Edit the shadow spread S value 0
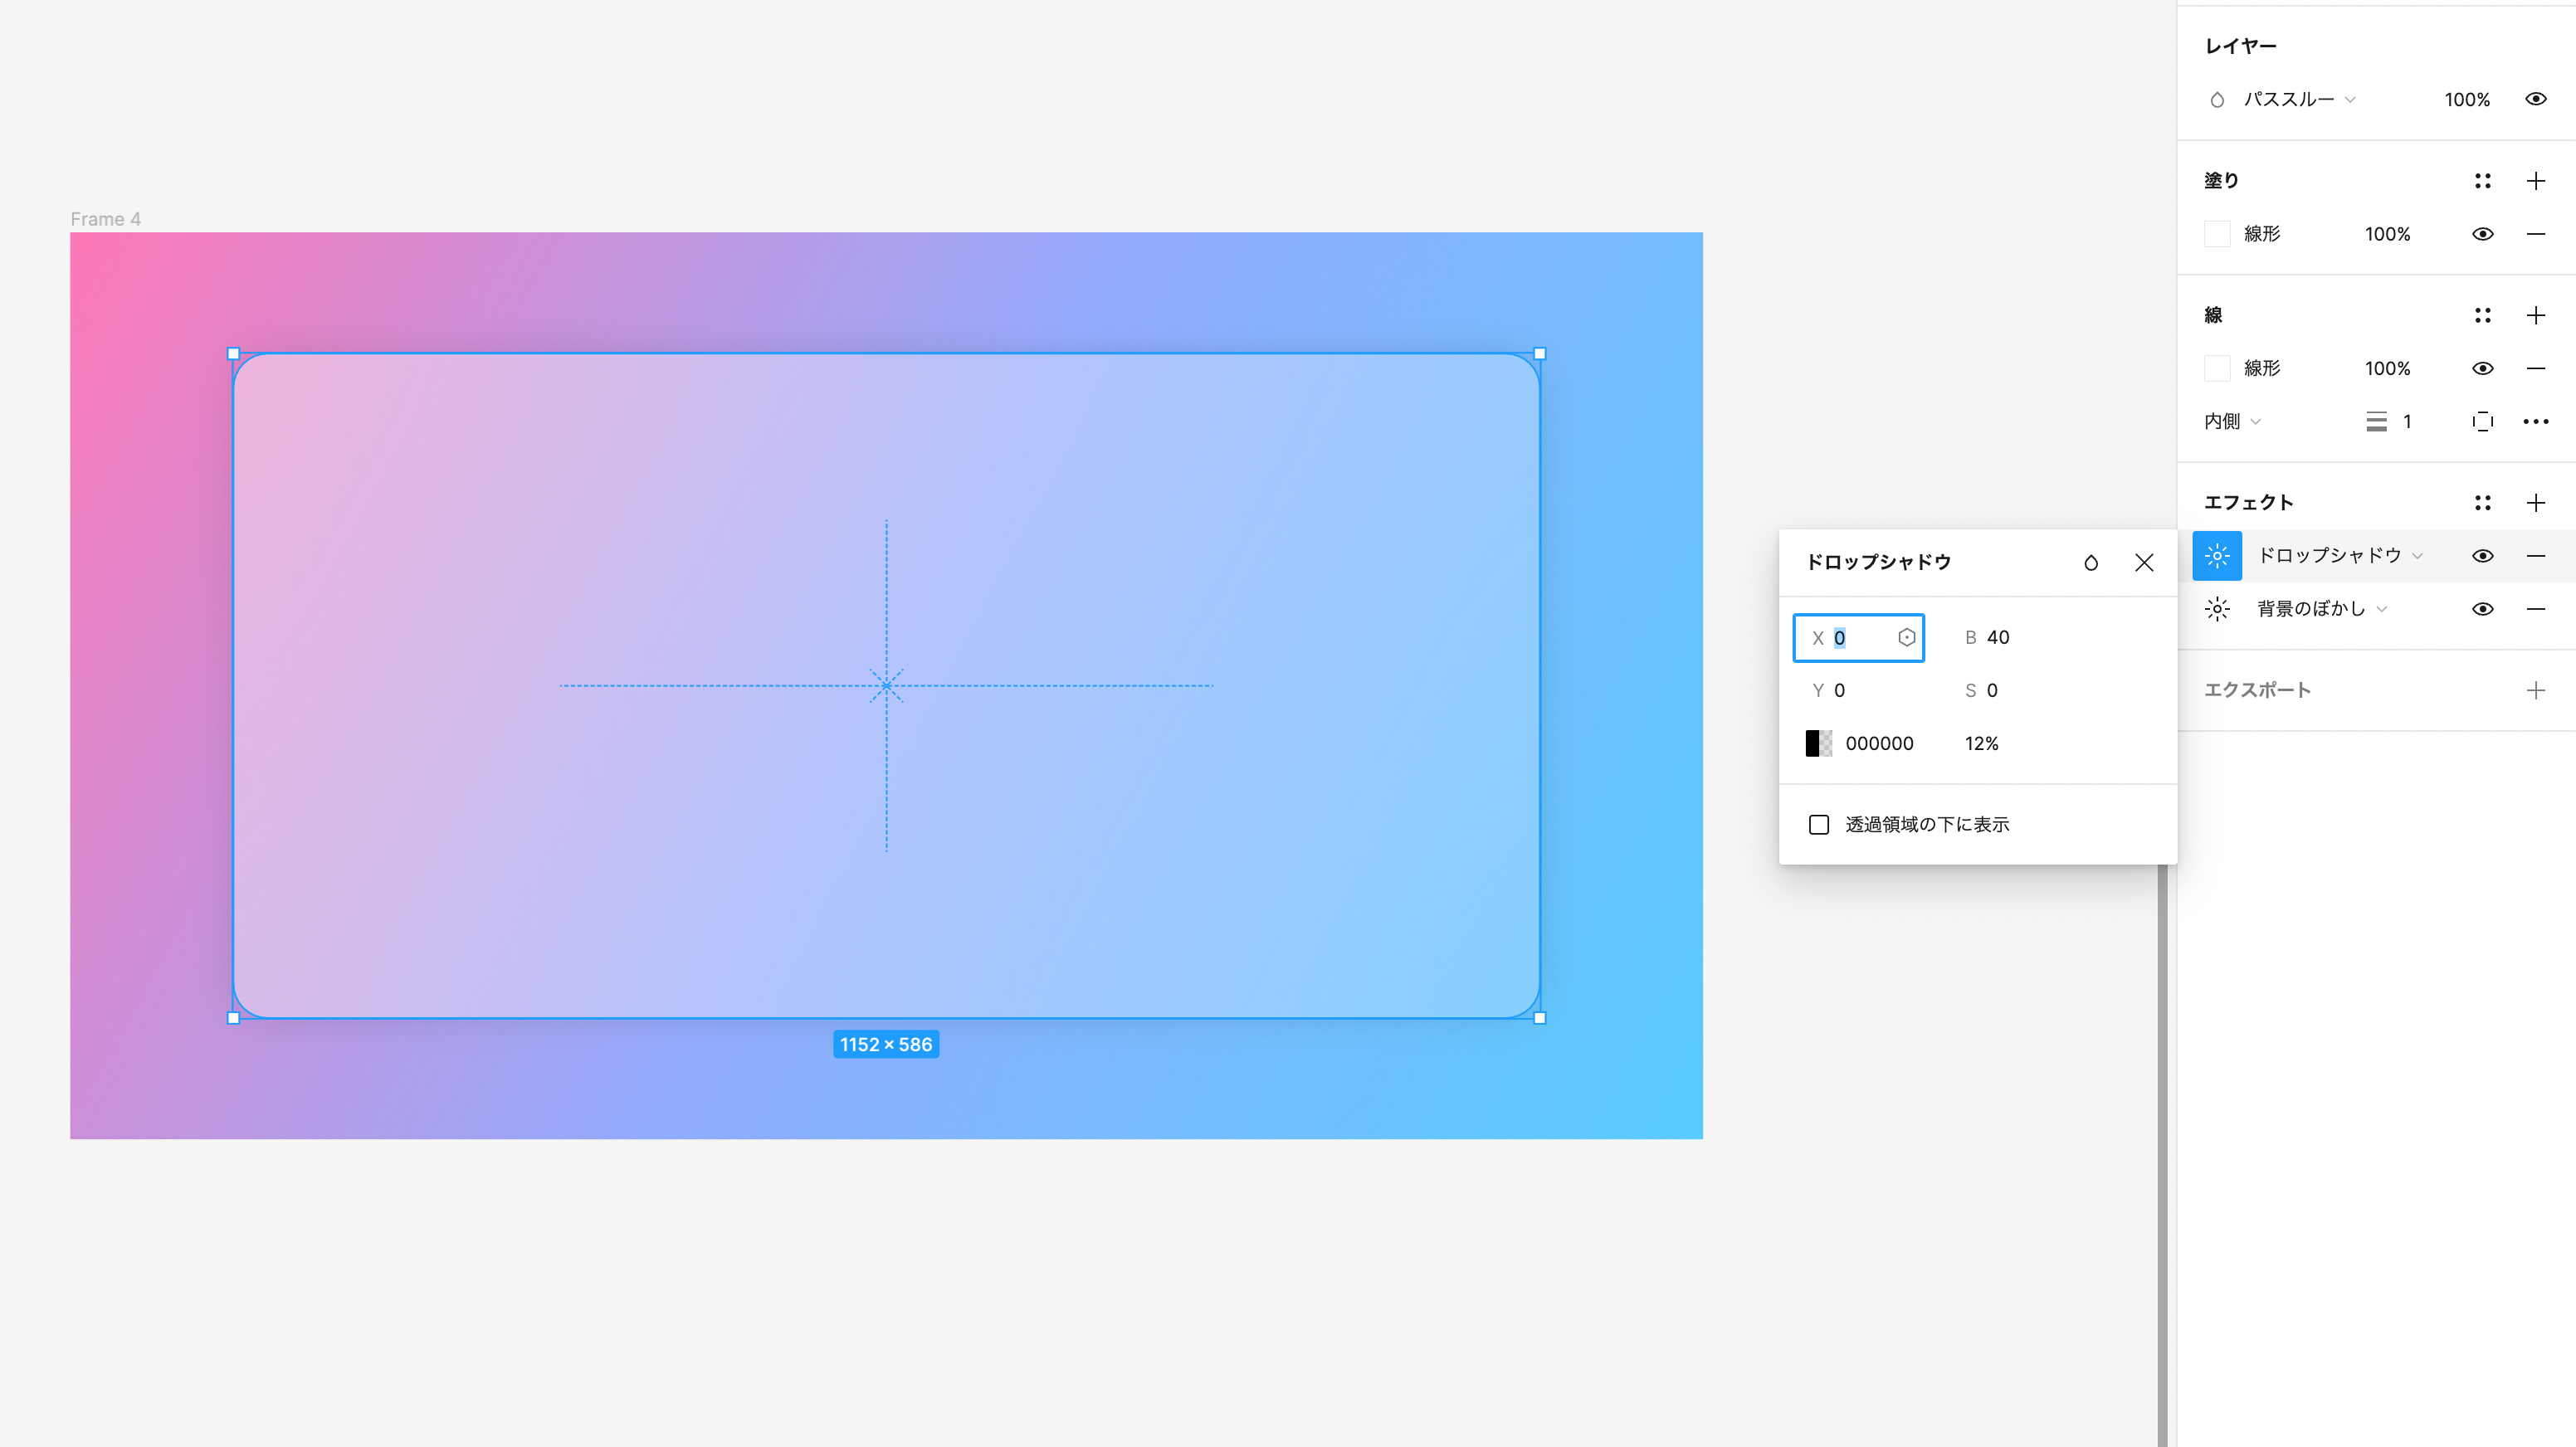 1991,691
